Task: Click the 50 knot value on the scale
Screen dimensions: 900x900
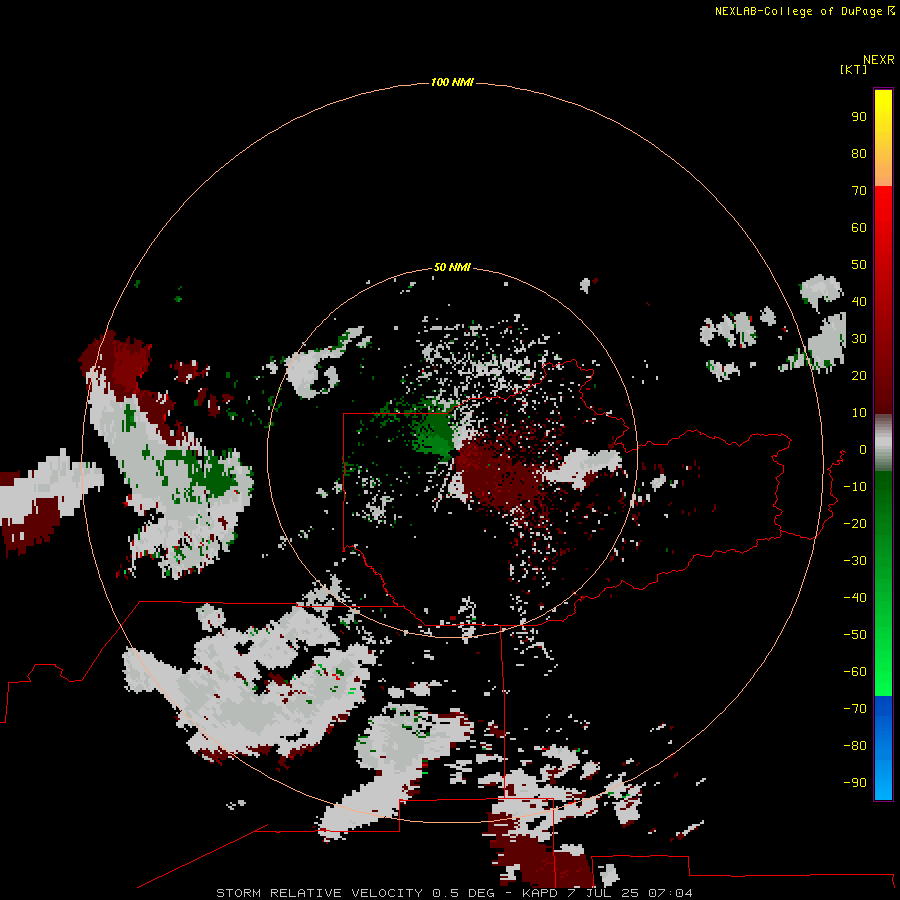Action: pyautogui.click(x=859, y=265)
